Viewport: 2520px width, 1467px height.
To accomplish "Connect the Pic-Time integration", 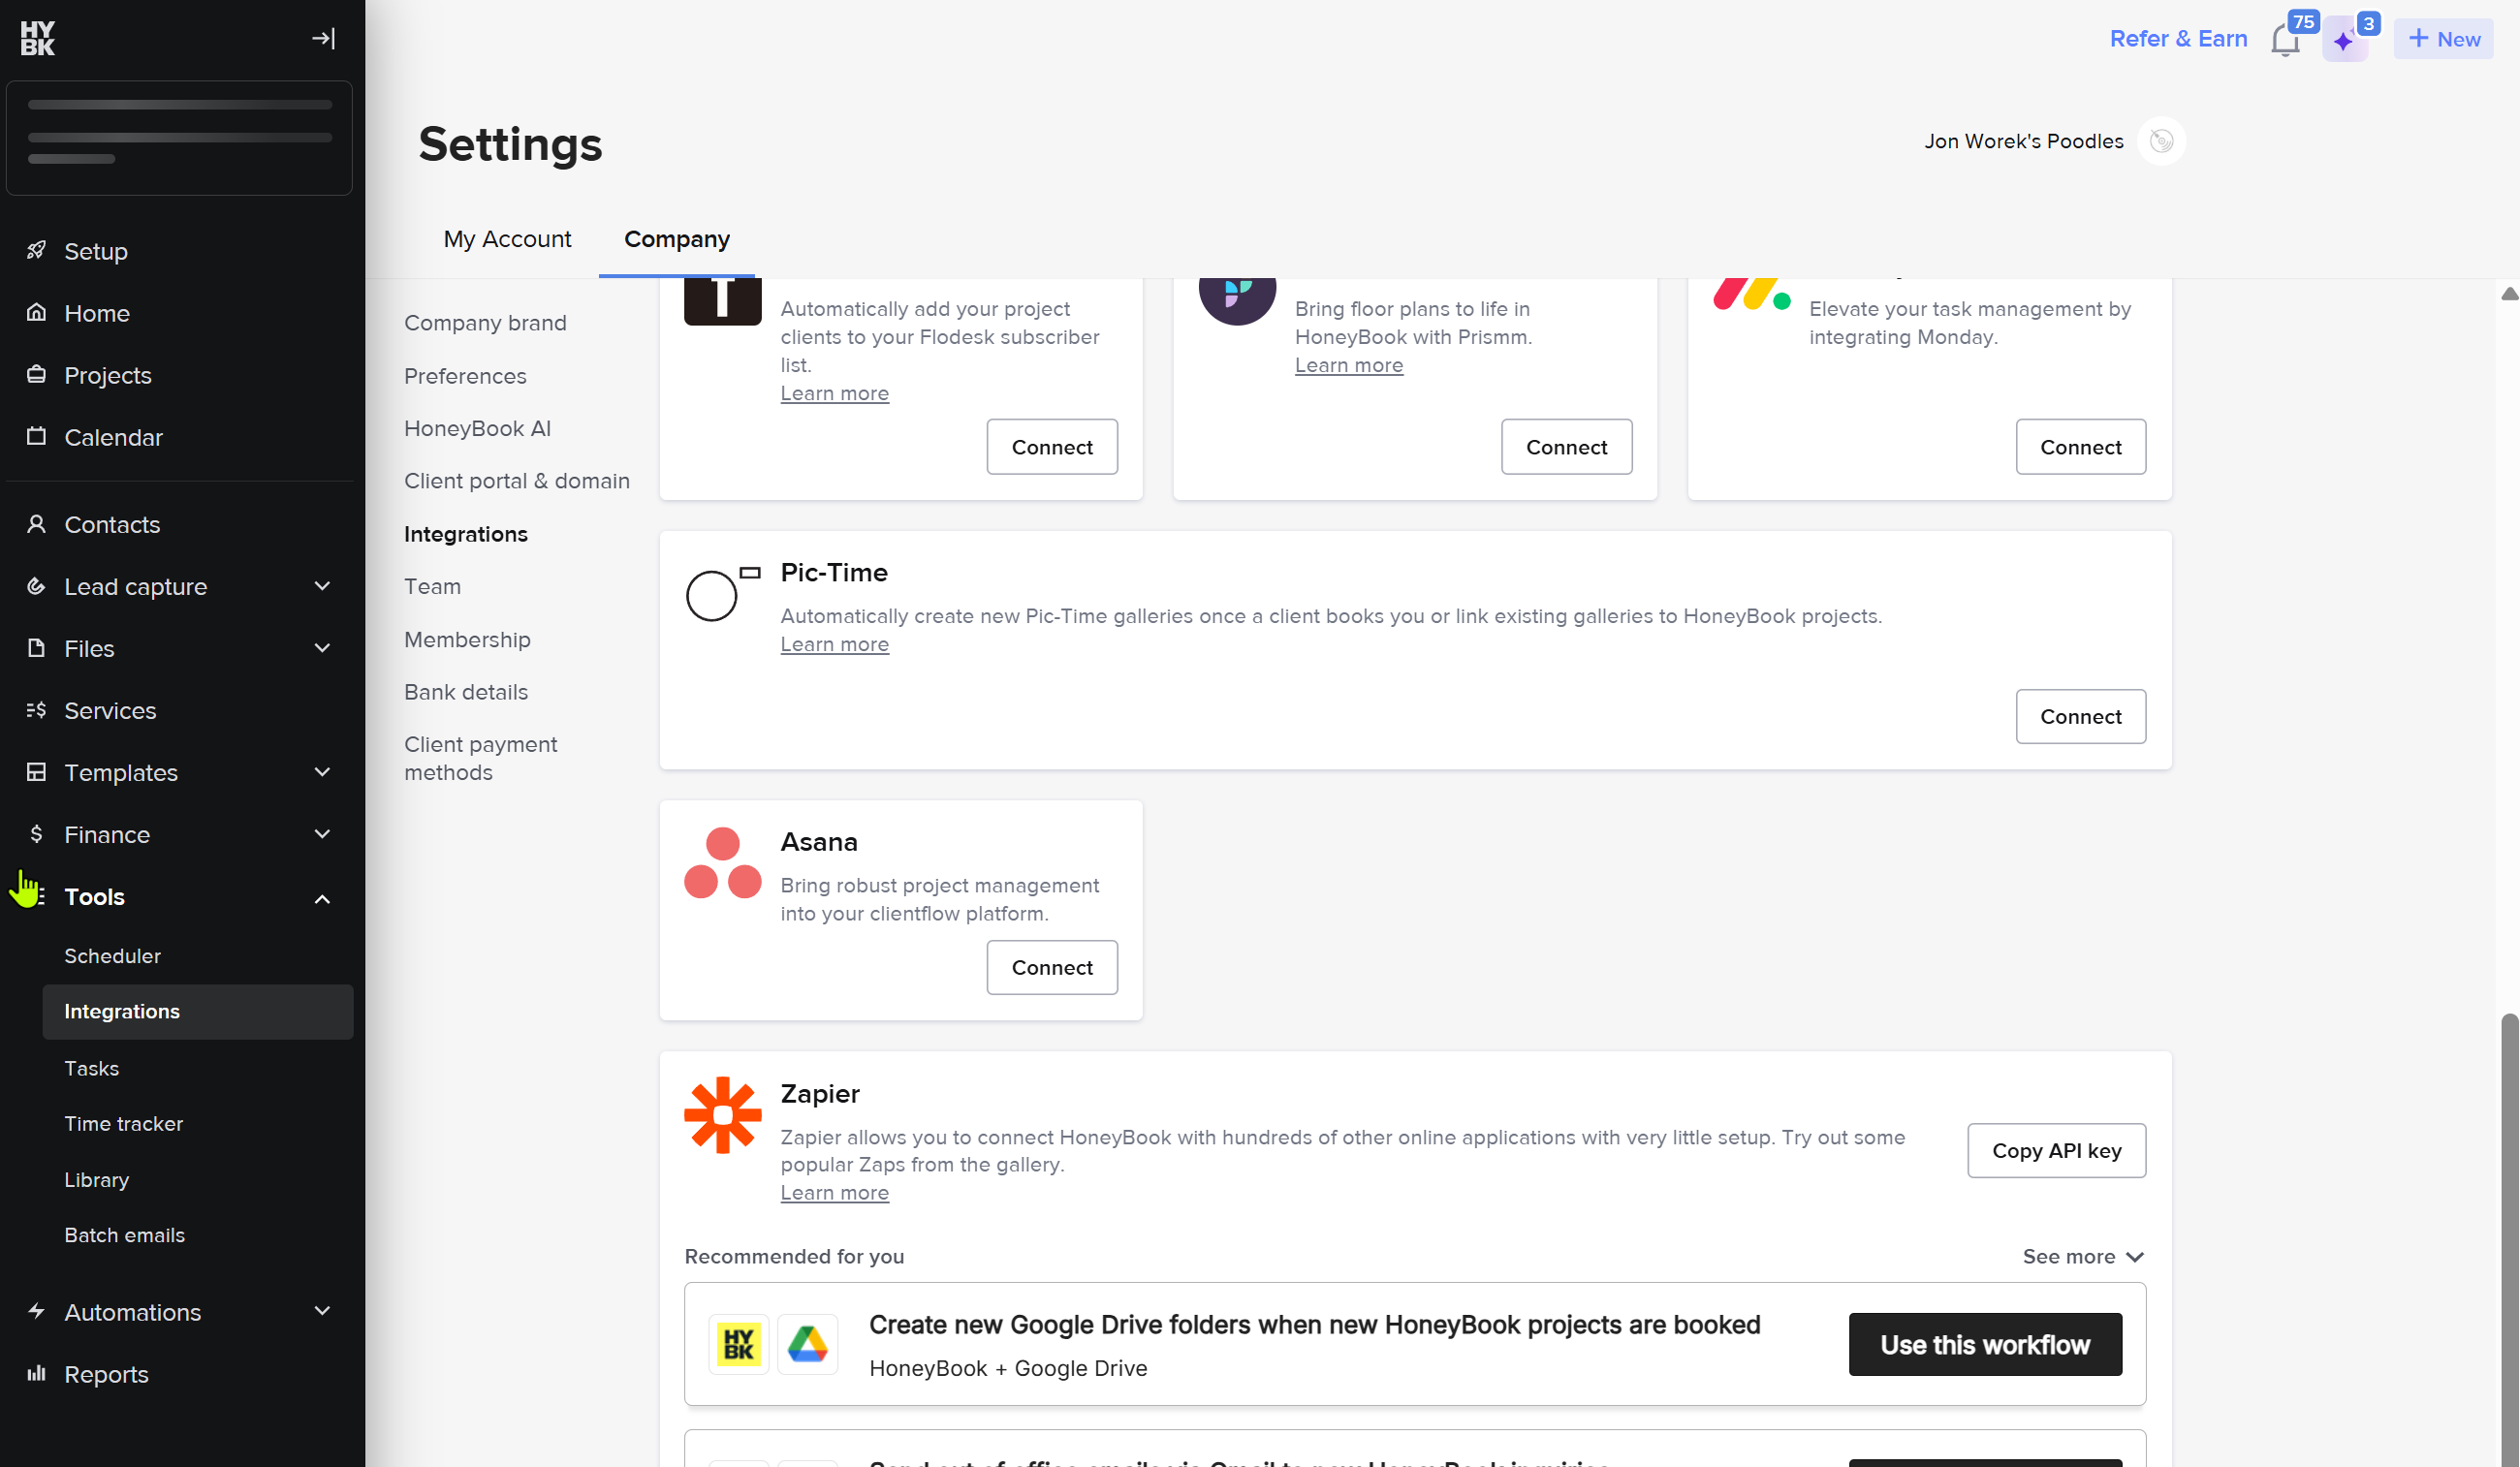I will 2080,716.
